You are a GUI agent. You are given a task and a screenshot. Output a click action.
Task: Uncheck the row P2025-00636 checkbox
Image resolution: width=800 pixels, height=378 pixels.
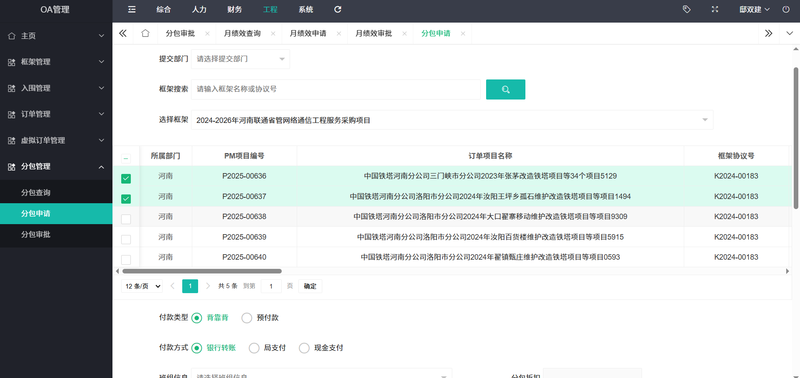[126, 178]
